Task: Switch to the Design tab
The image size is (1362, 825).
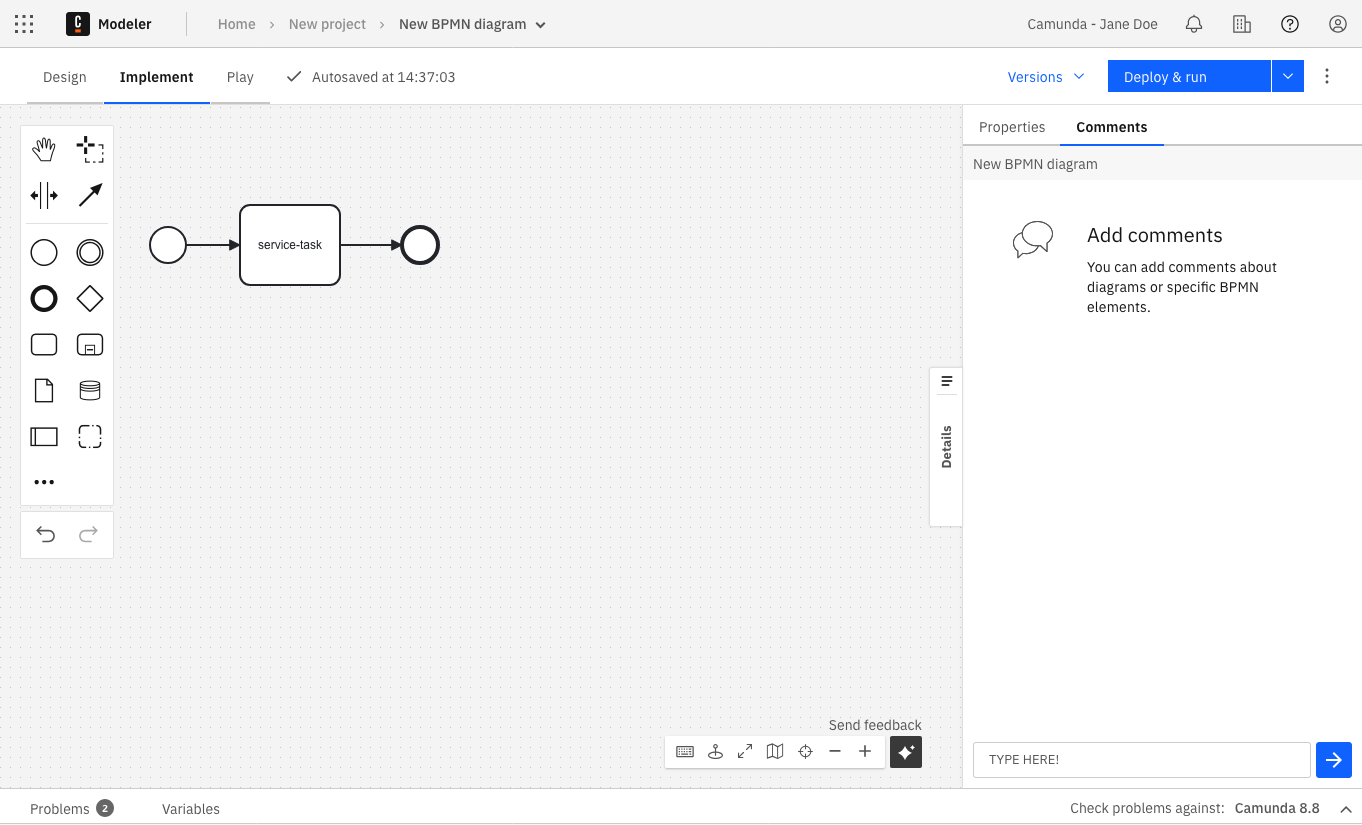Action: (65, 77)
